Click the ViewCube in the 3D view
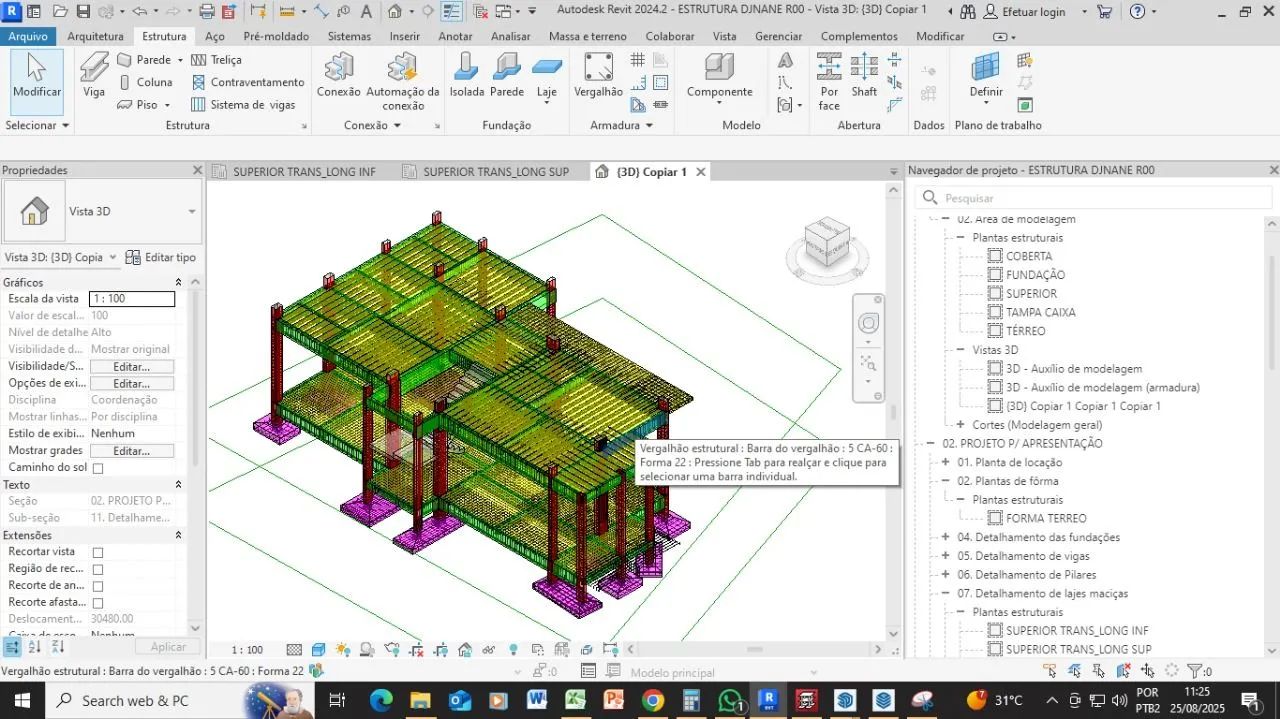Screen dimensions: 1280x719 tap(826, 241)
